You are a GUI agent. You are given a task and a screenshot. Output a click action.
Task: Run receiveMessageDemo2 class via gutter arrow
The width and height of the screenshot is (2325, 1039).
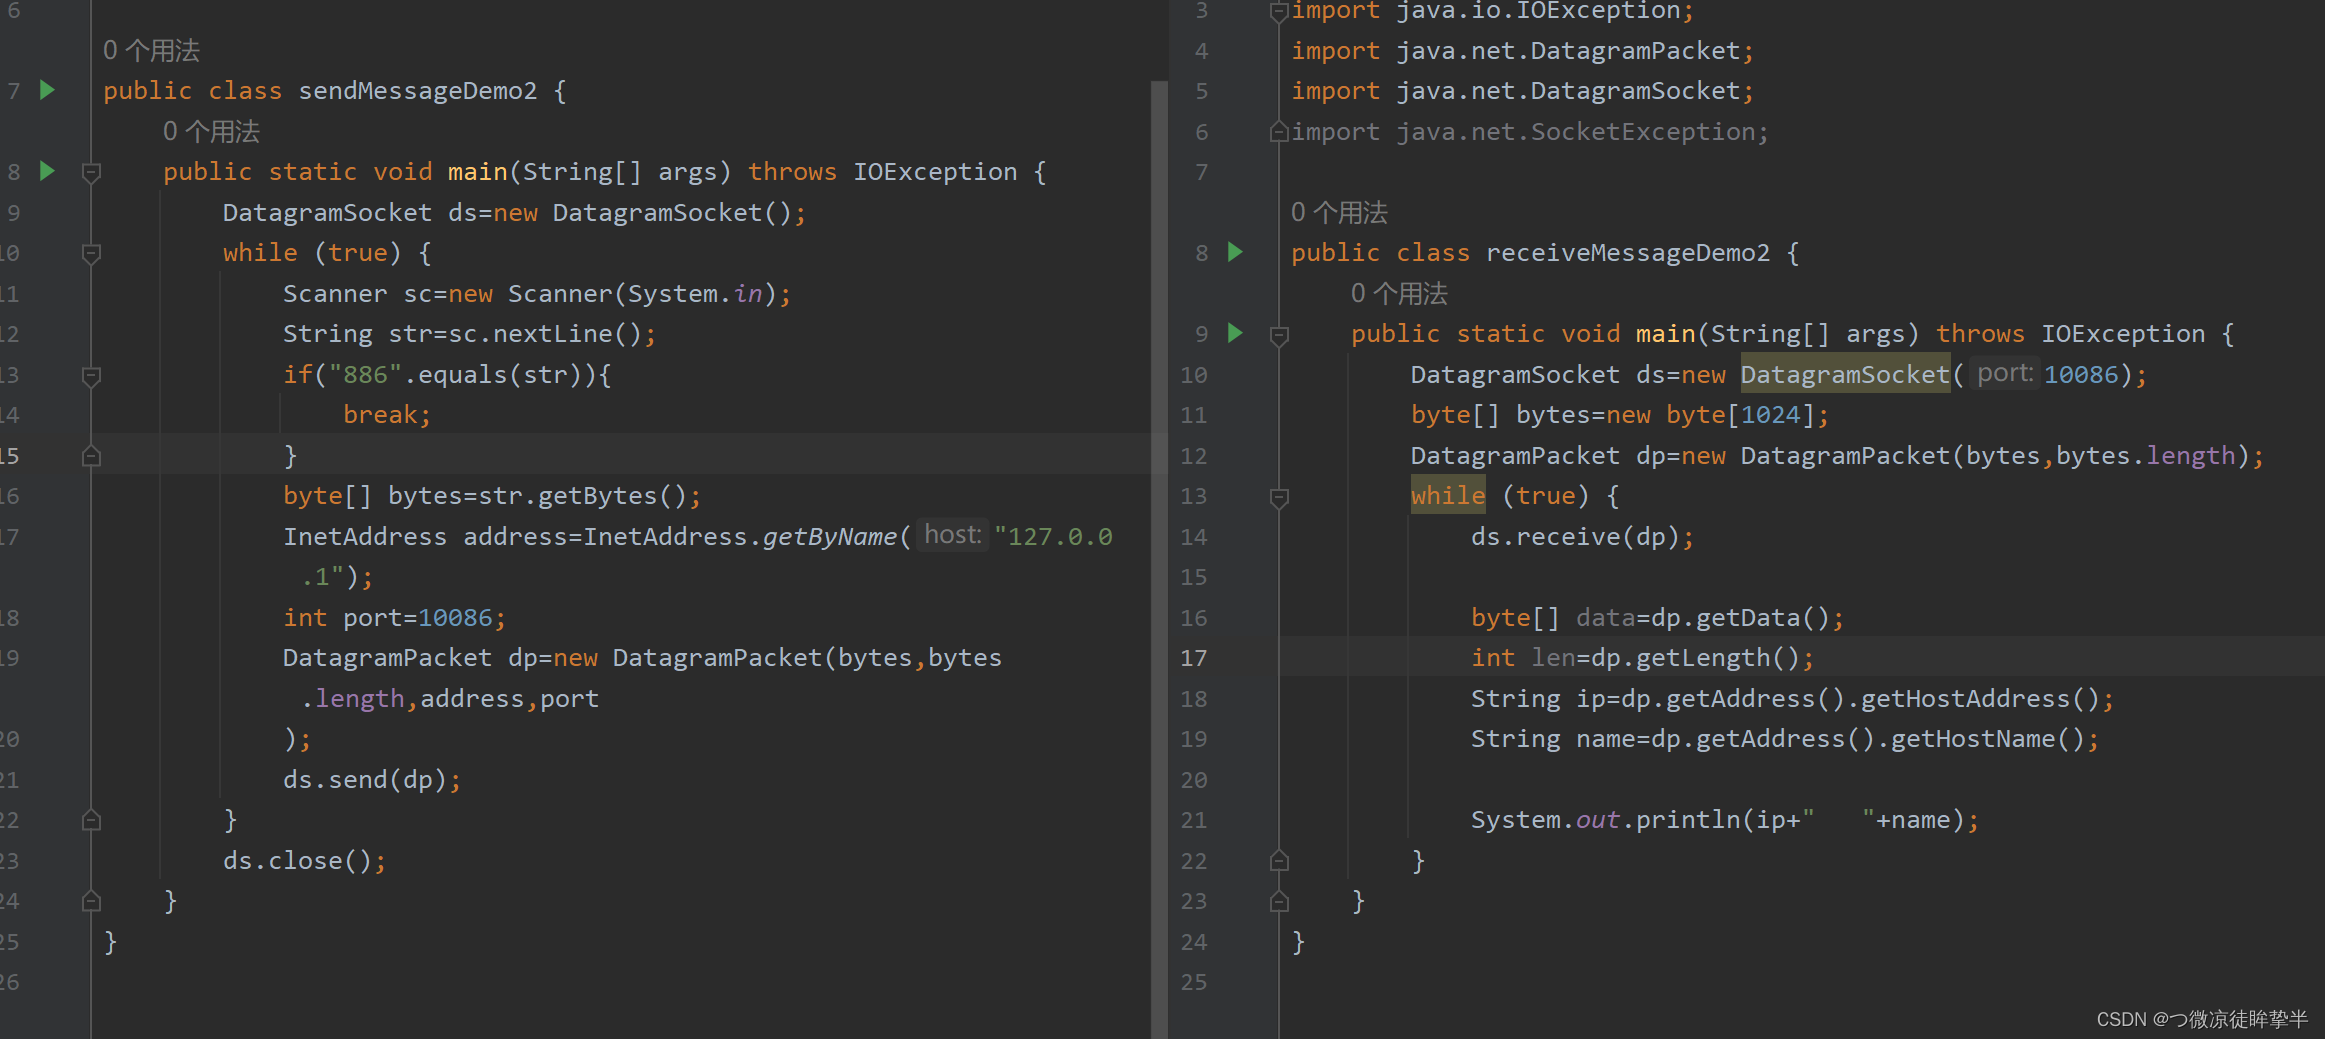(1235, 252)
